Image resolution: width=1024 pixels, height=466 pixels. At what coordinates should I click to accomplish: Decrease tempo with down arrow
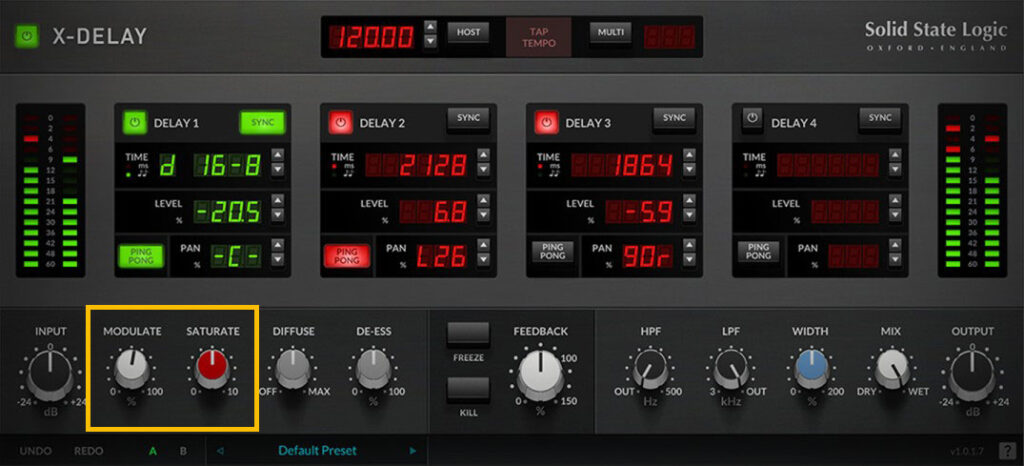coord(430,41)
